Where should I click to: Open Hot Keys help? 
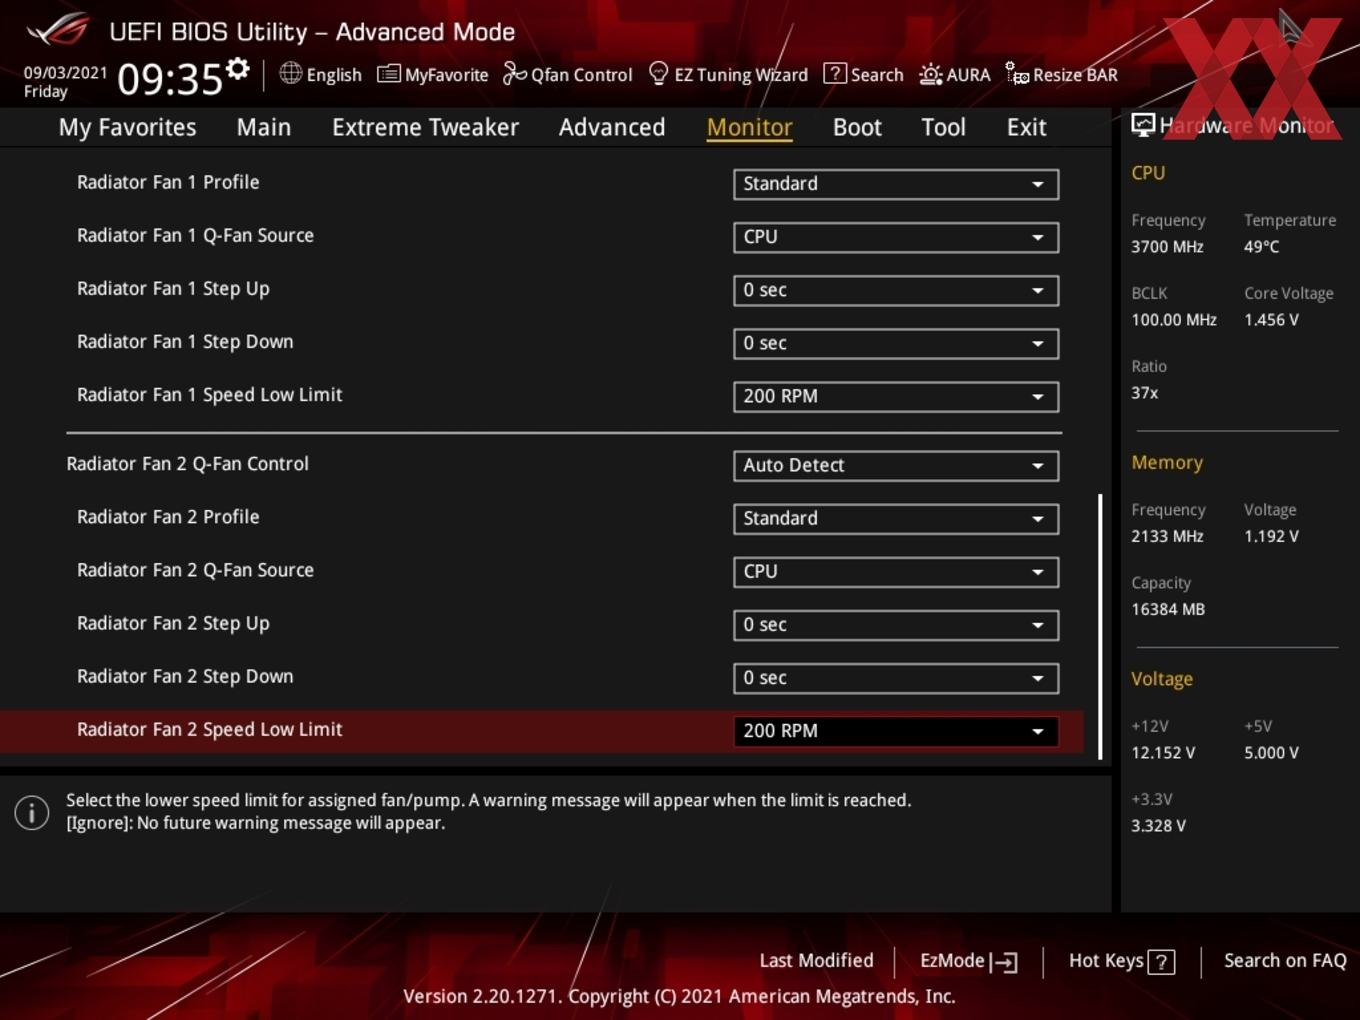(x=1121, y=961)
